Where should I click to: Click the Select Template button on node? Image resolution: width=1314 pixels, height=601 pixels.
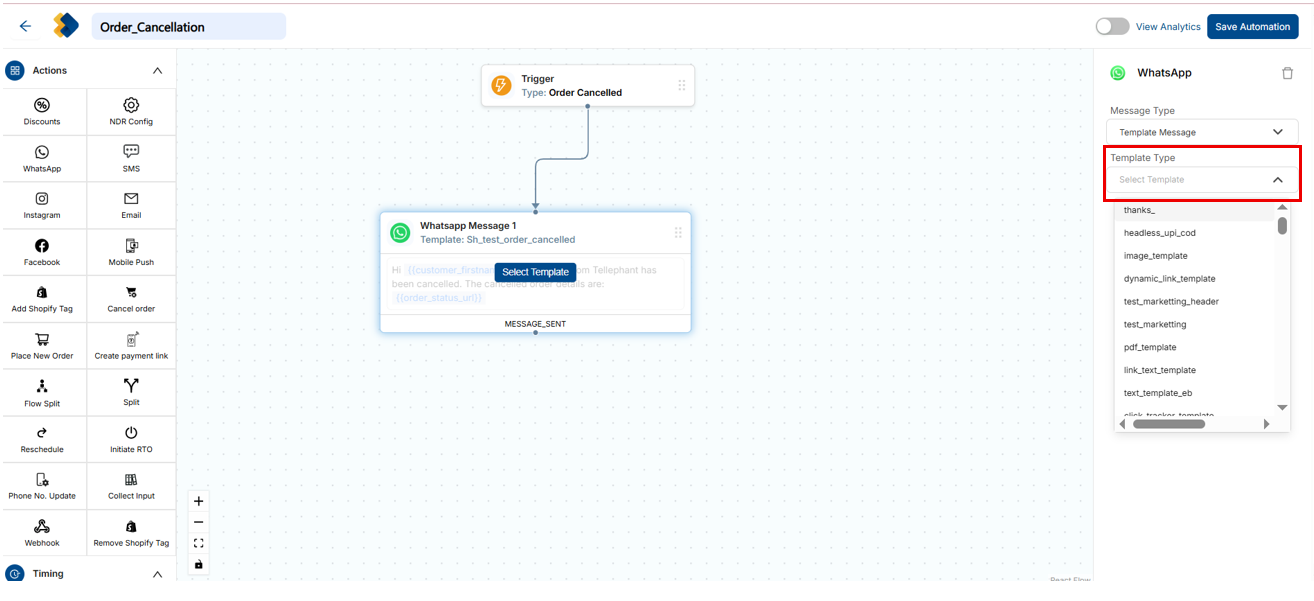click(535, 272)
